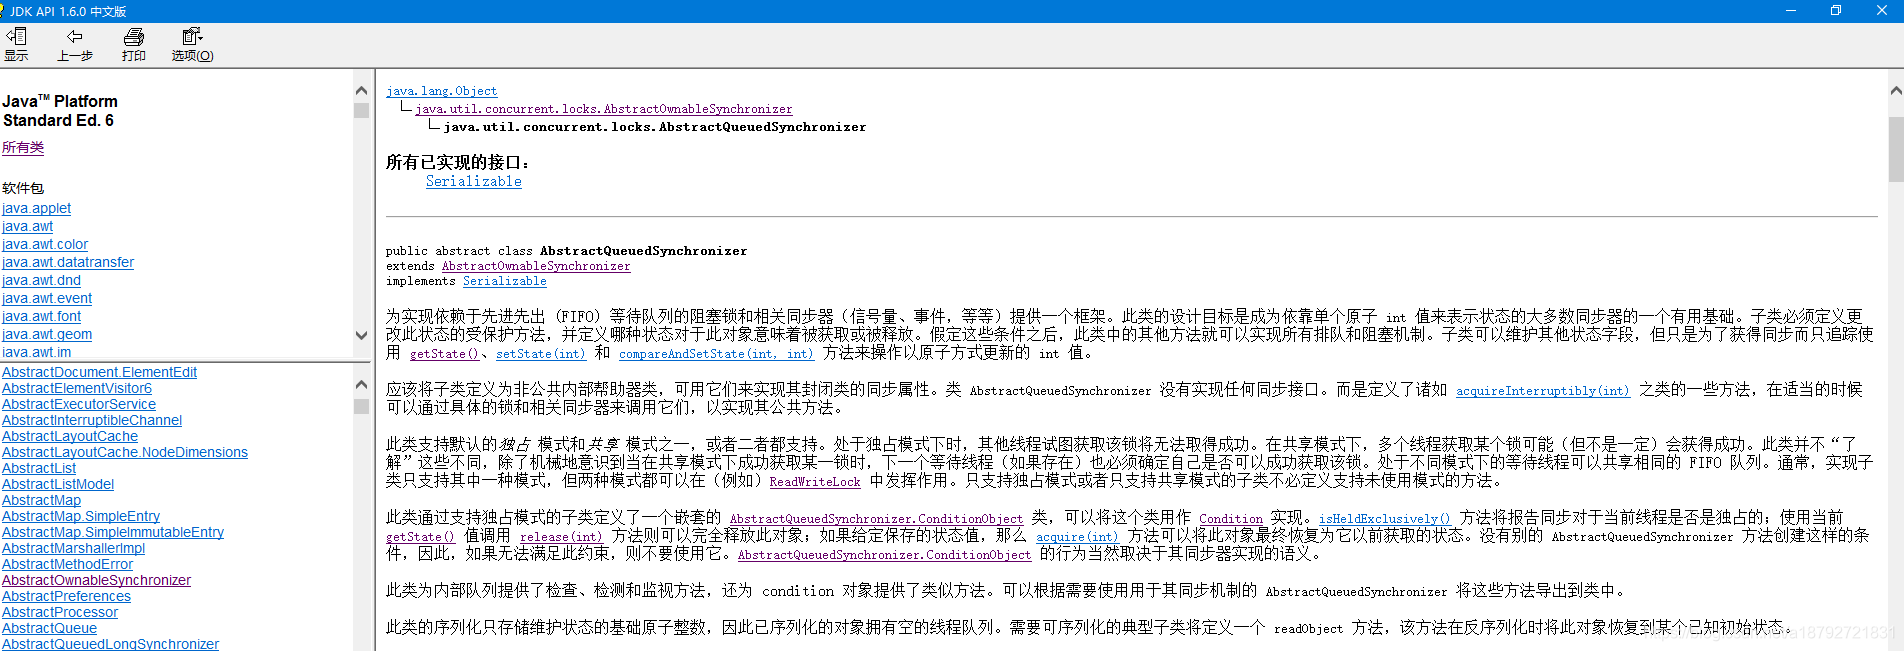1904x651 pixels.
Task: Open AbstractOwnableSynchronizer link after extends
Action: click(536, 266)
